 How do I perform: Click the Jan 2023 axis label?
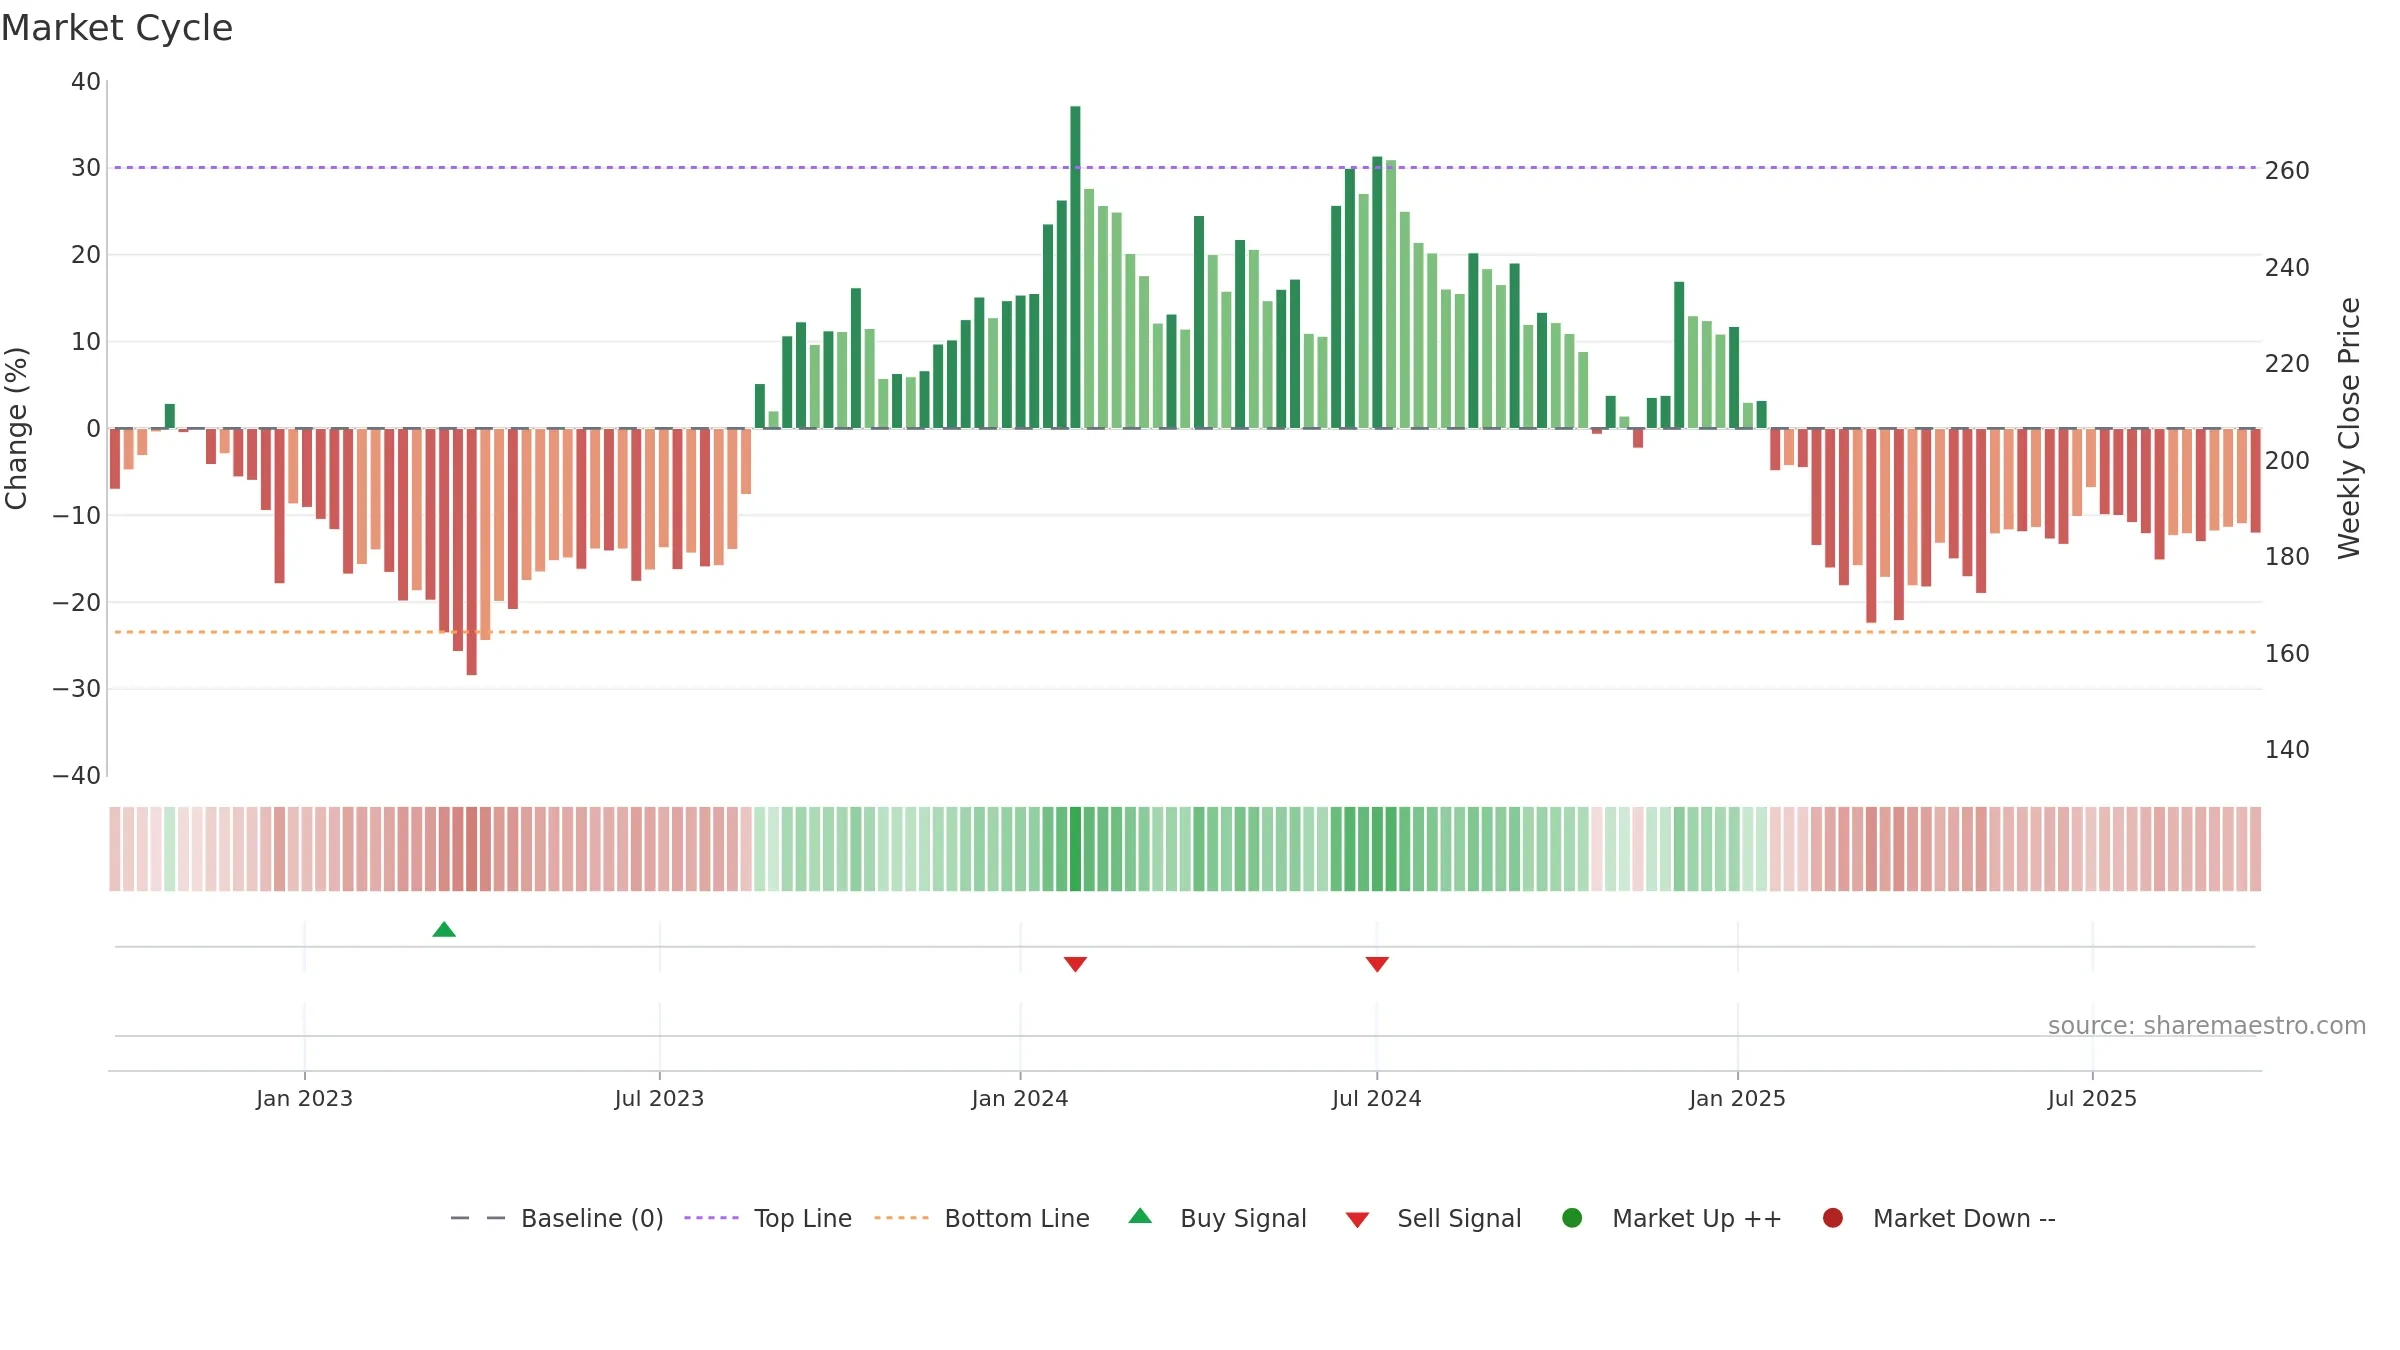(304, 1099)
